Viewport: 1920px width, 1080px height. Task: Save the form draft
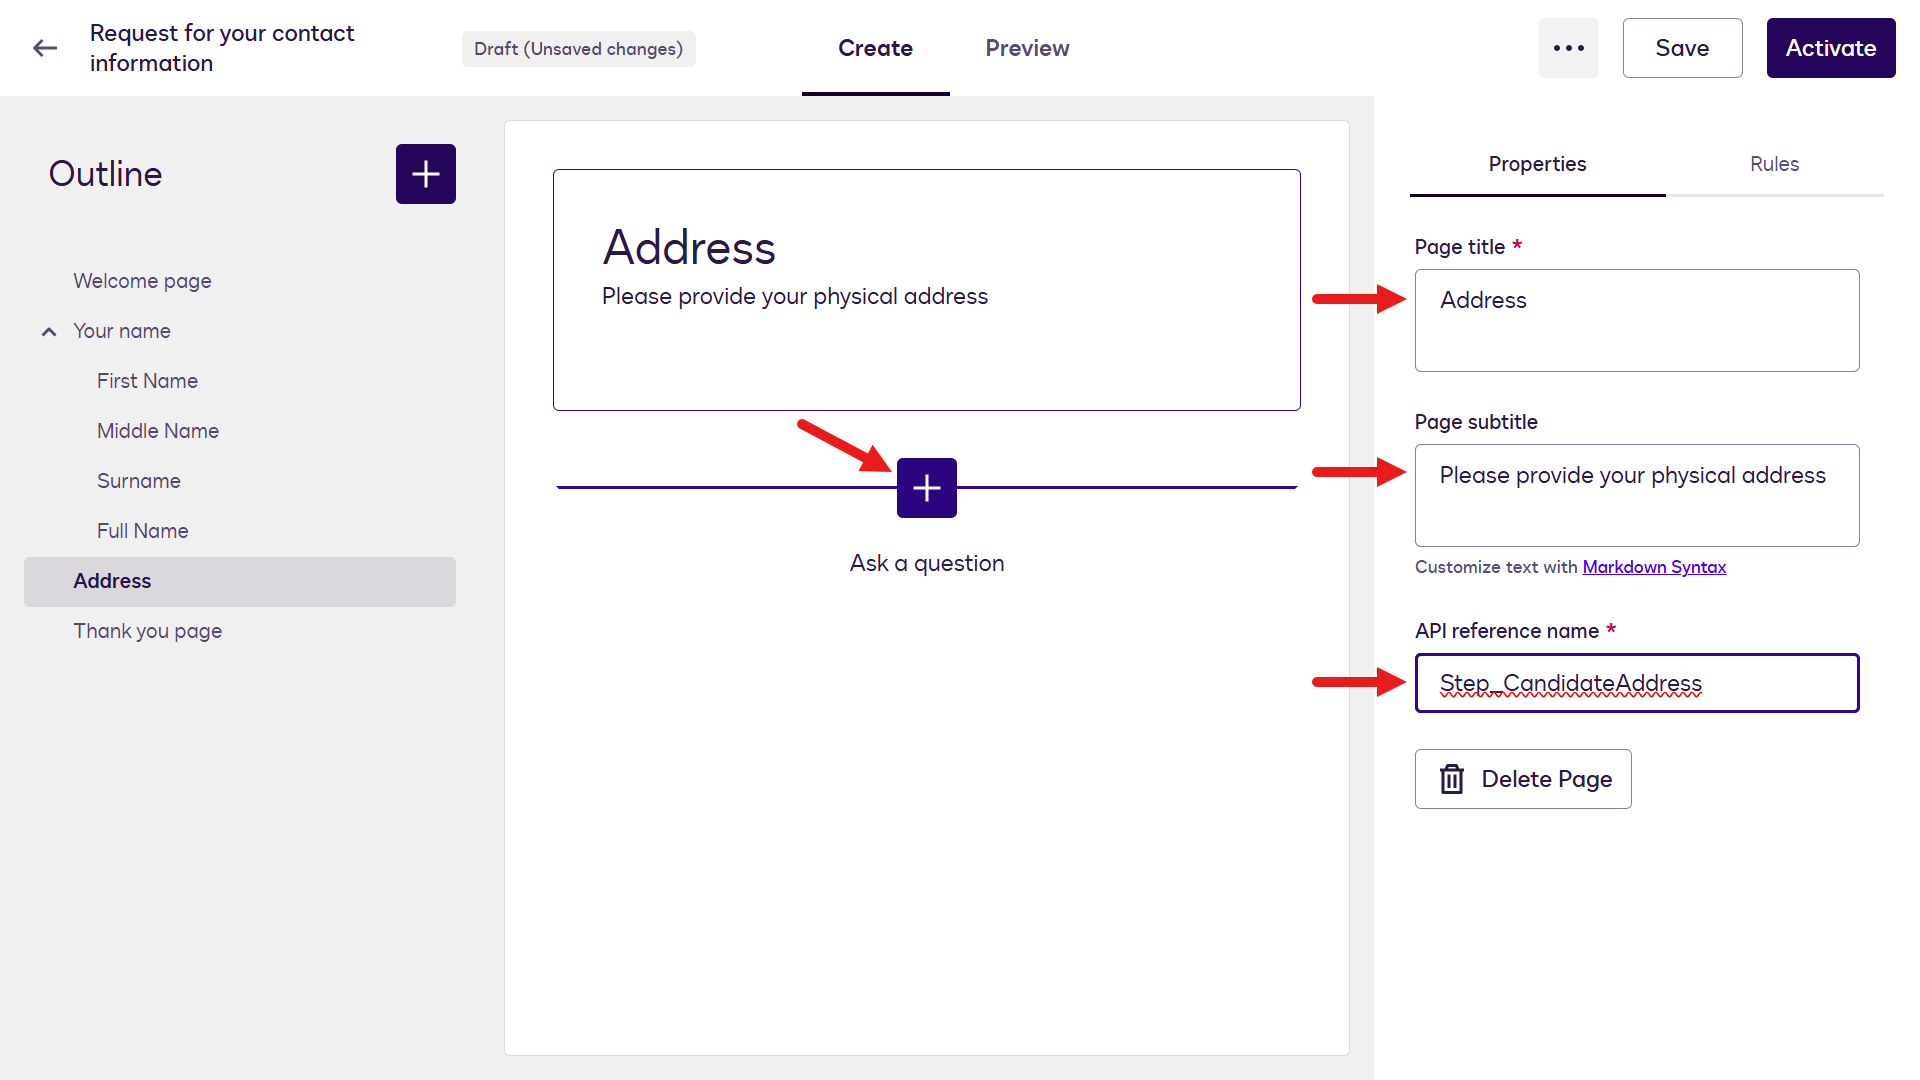pos(1682,48)
